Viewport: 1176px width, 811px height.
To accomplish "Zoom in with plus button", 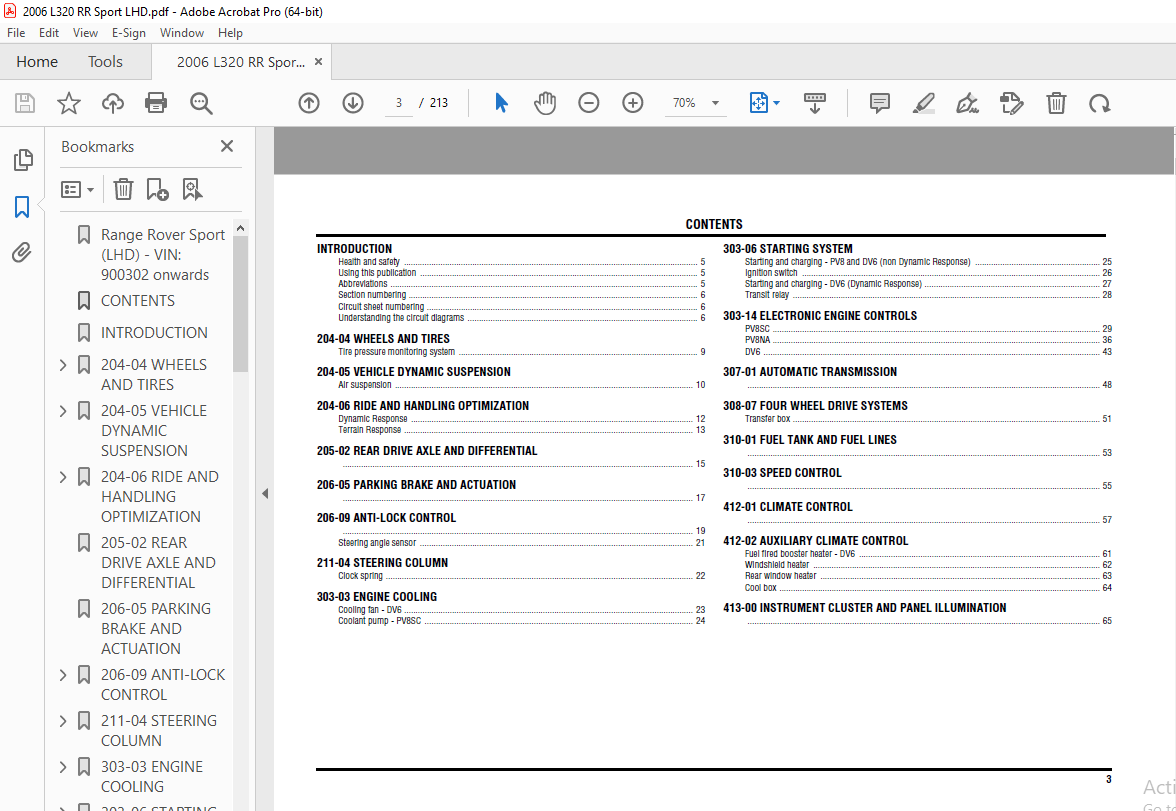I will coord(633,103).
